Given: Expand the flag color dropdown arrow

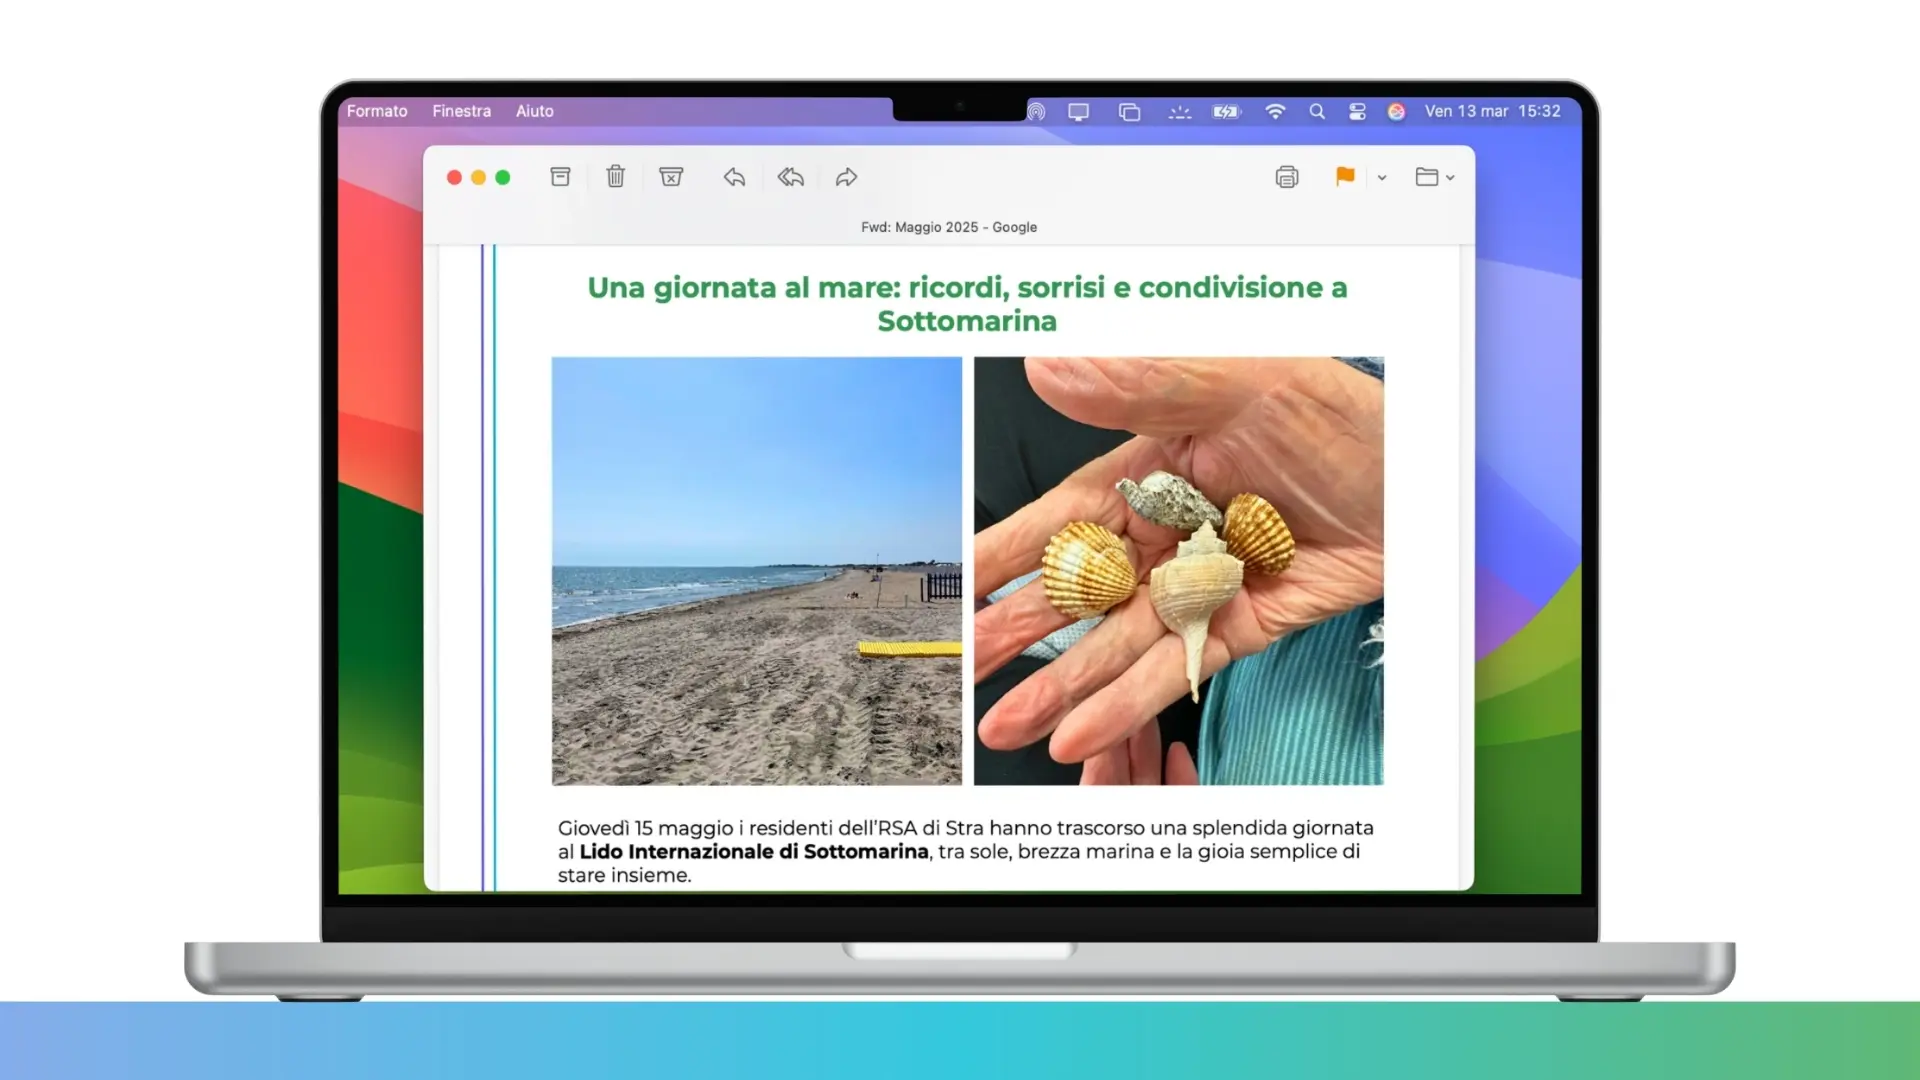Looking at the screenshot, I should tap(1382, 178).
